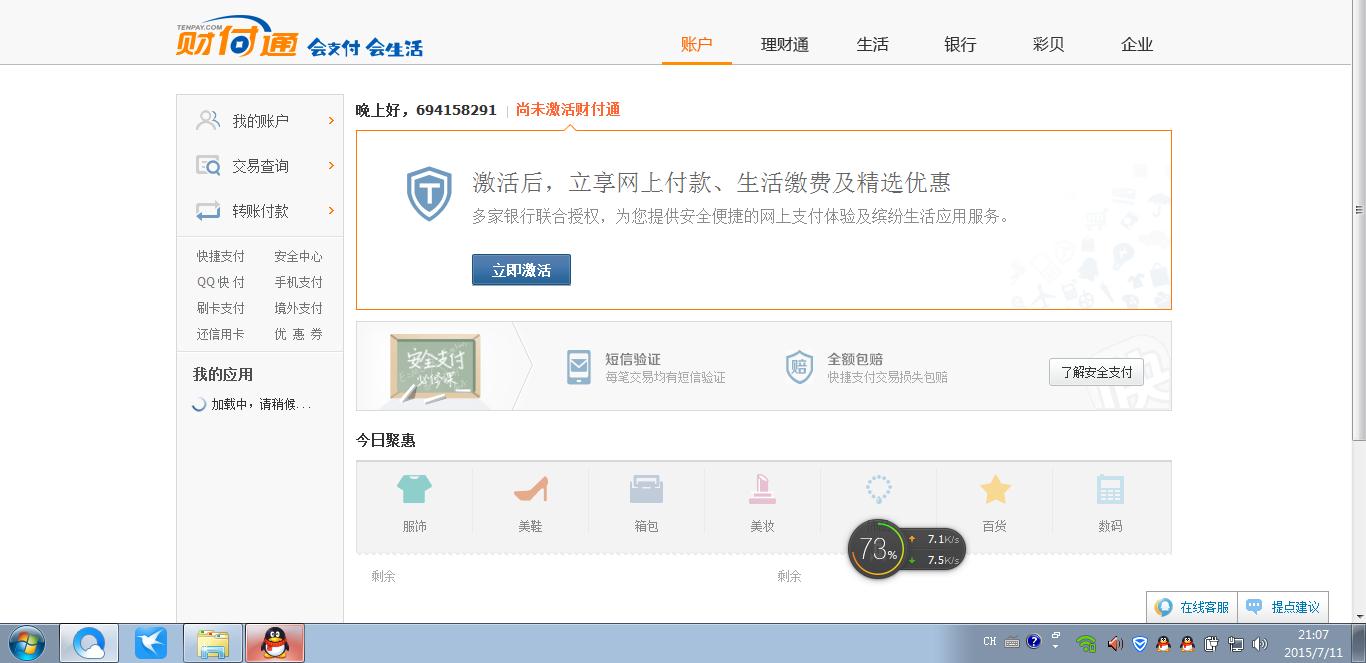The image size is (1366, 663).
Task: Click the 短信验证 phone message icon
Action: pyautogui.click(x=578, y=367)
